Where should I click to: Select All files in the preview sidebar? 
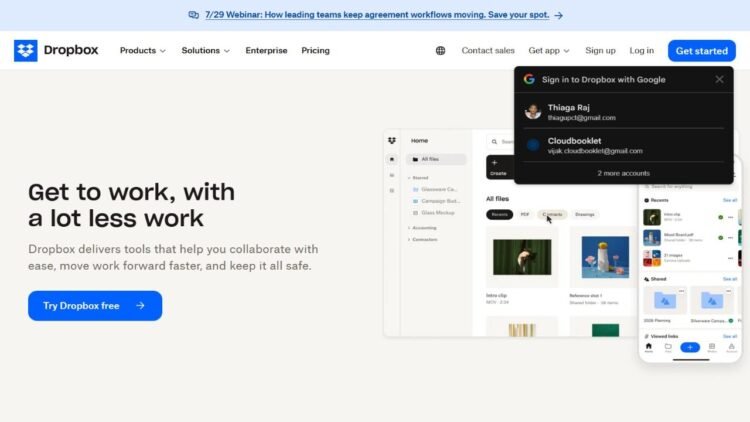pyautogui.click(x=436, y=159)
